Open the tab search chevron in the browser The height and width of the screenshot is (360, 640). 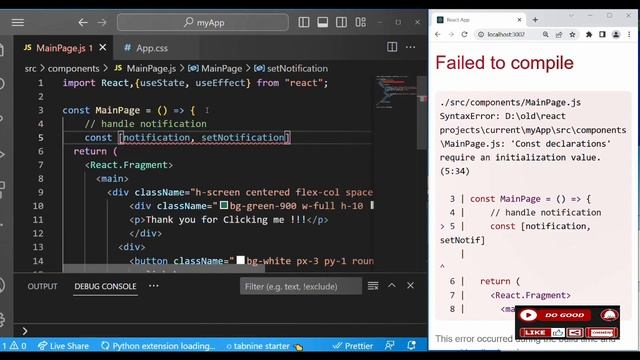571,16
